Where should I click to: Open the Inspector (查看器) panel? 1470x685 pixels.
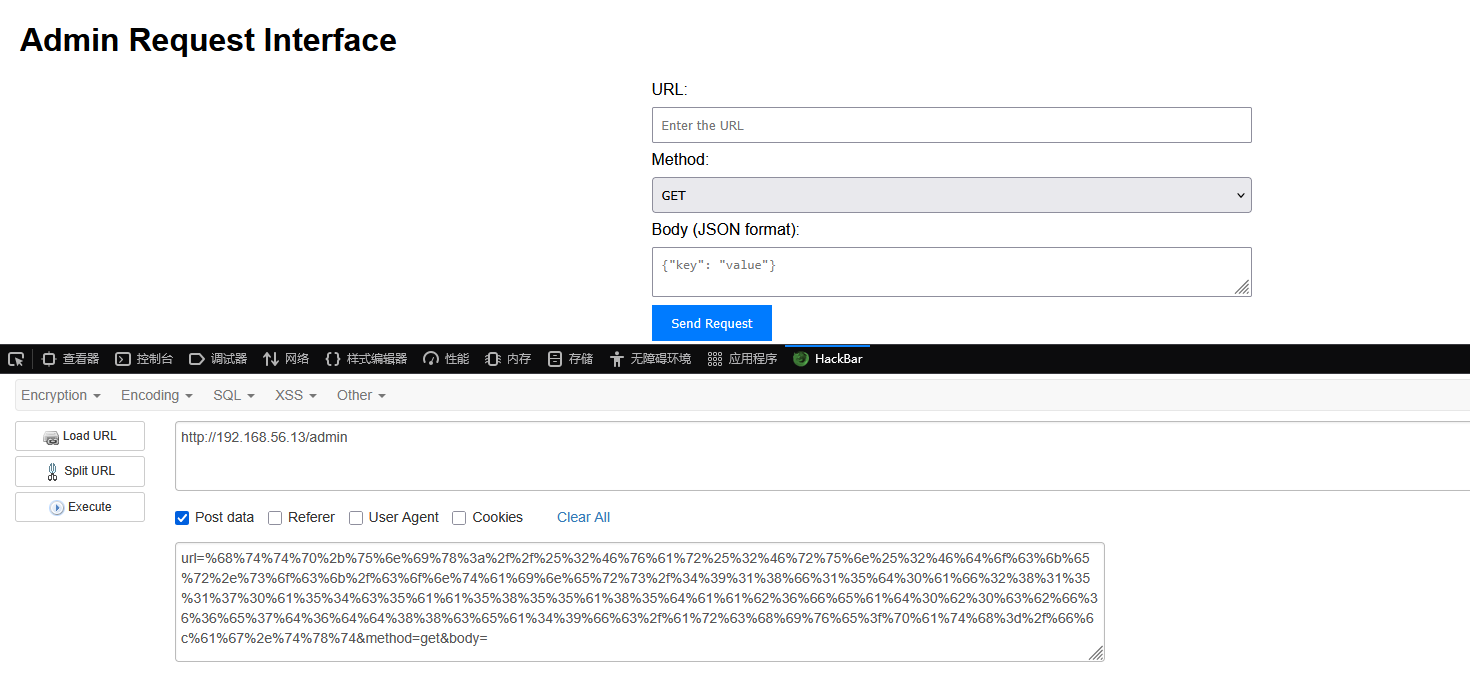(x=70, y=359)
